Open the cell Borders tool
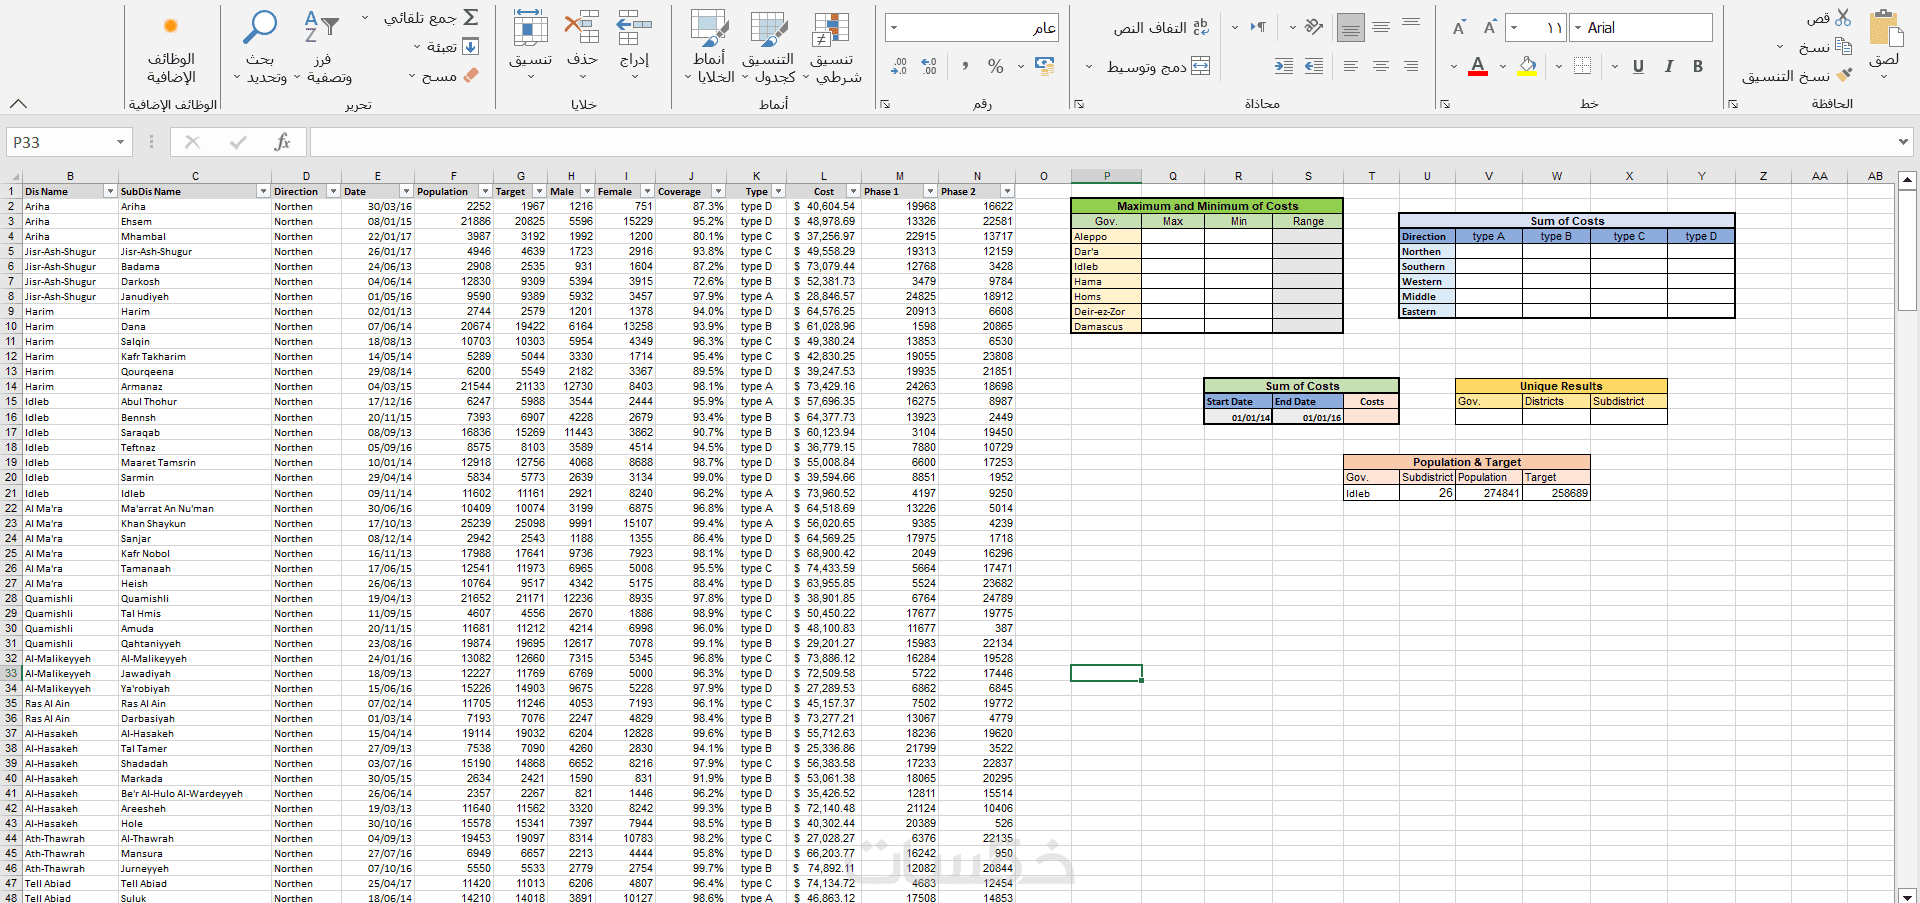The width and height of the screenshot is (1920, 903). pyautogui.click(x=1582, y=66)
